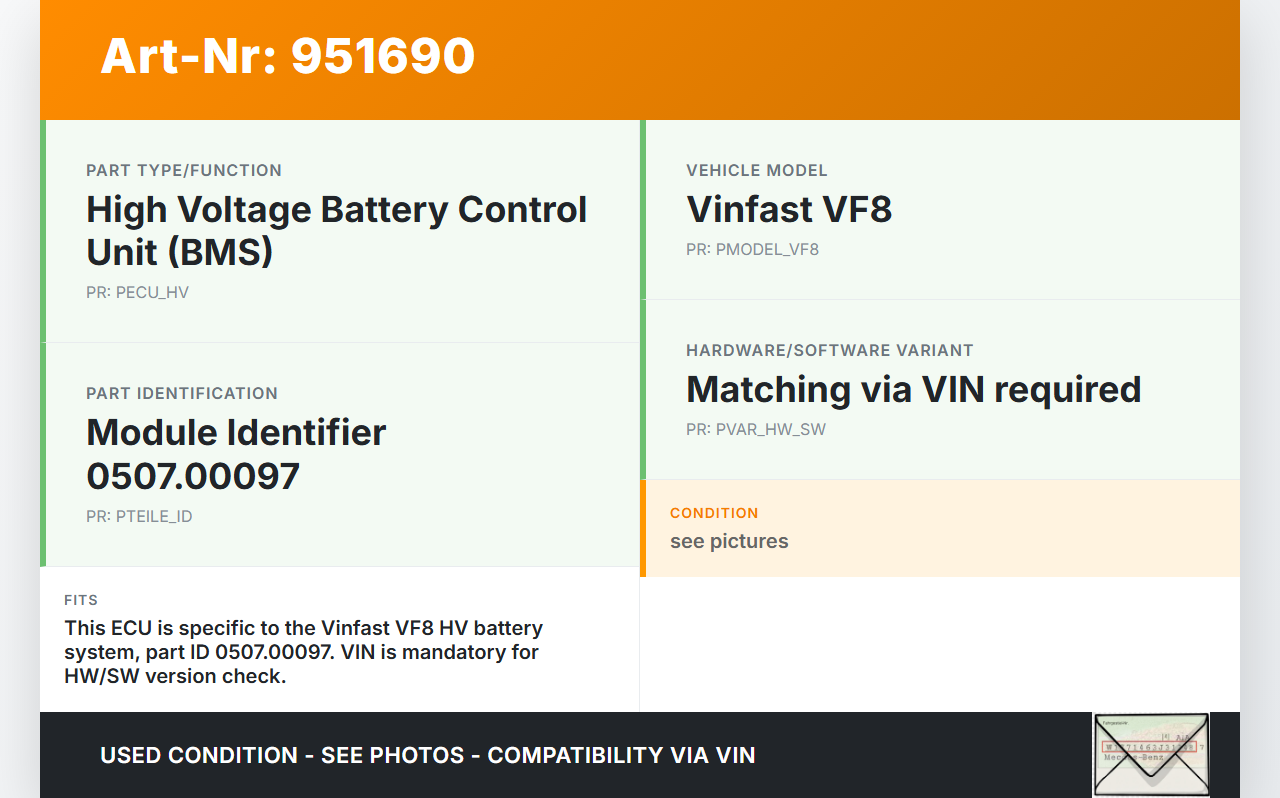Click the green left border of Part Identification card

pos(43,455)
